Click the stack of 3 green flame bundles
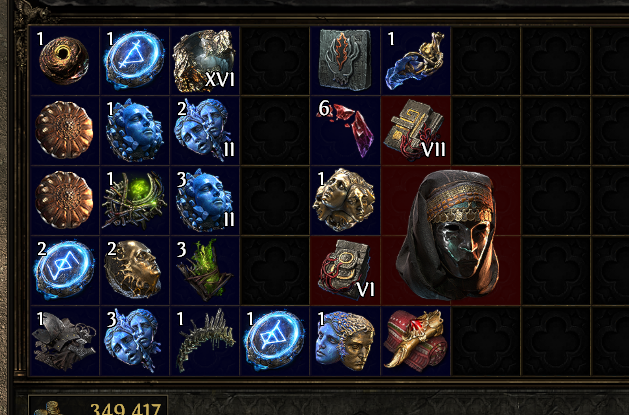Screen dimensions: 629x415 (205, 270)
